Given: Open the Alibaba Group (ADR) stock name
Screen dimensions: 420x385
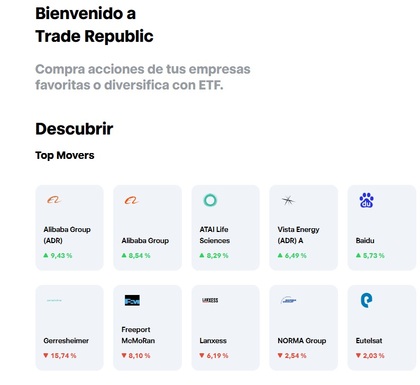Looking at the screenshot, I should click(67, 235).
